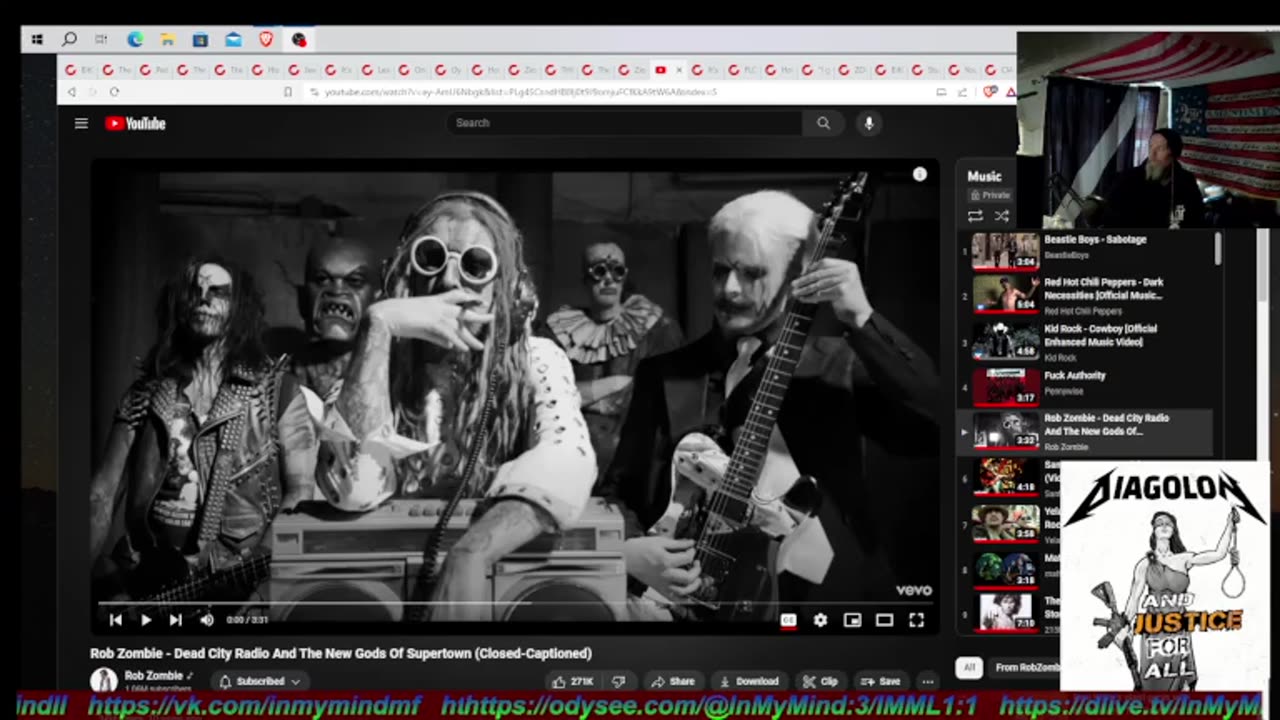
Task: Click the Share button
Action: click(672, 681)
